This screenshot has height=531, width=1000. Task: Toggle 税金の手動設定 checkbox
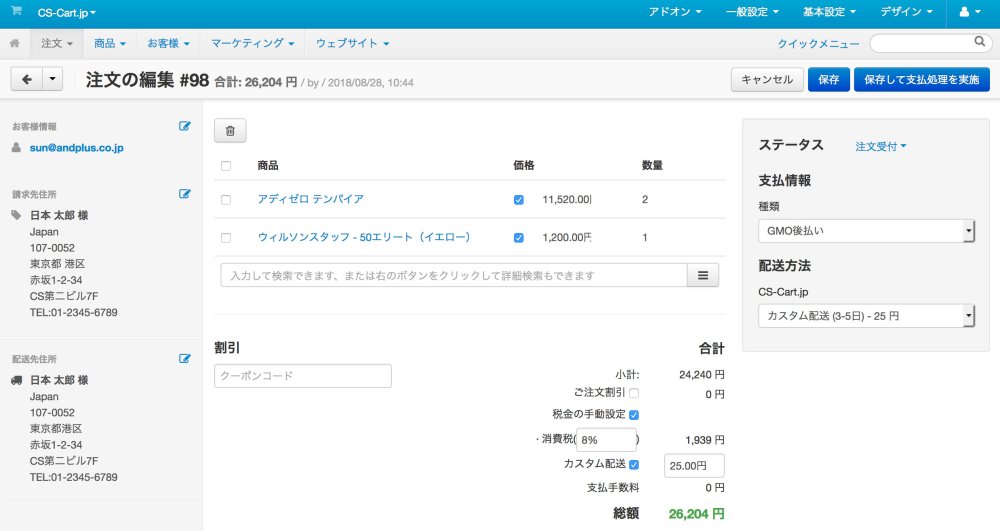tap(634, 415)
